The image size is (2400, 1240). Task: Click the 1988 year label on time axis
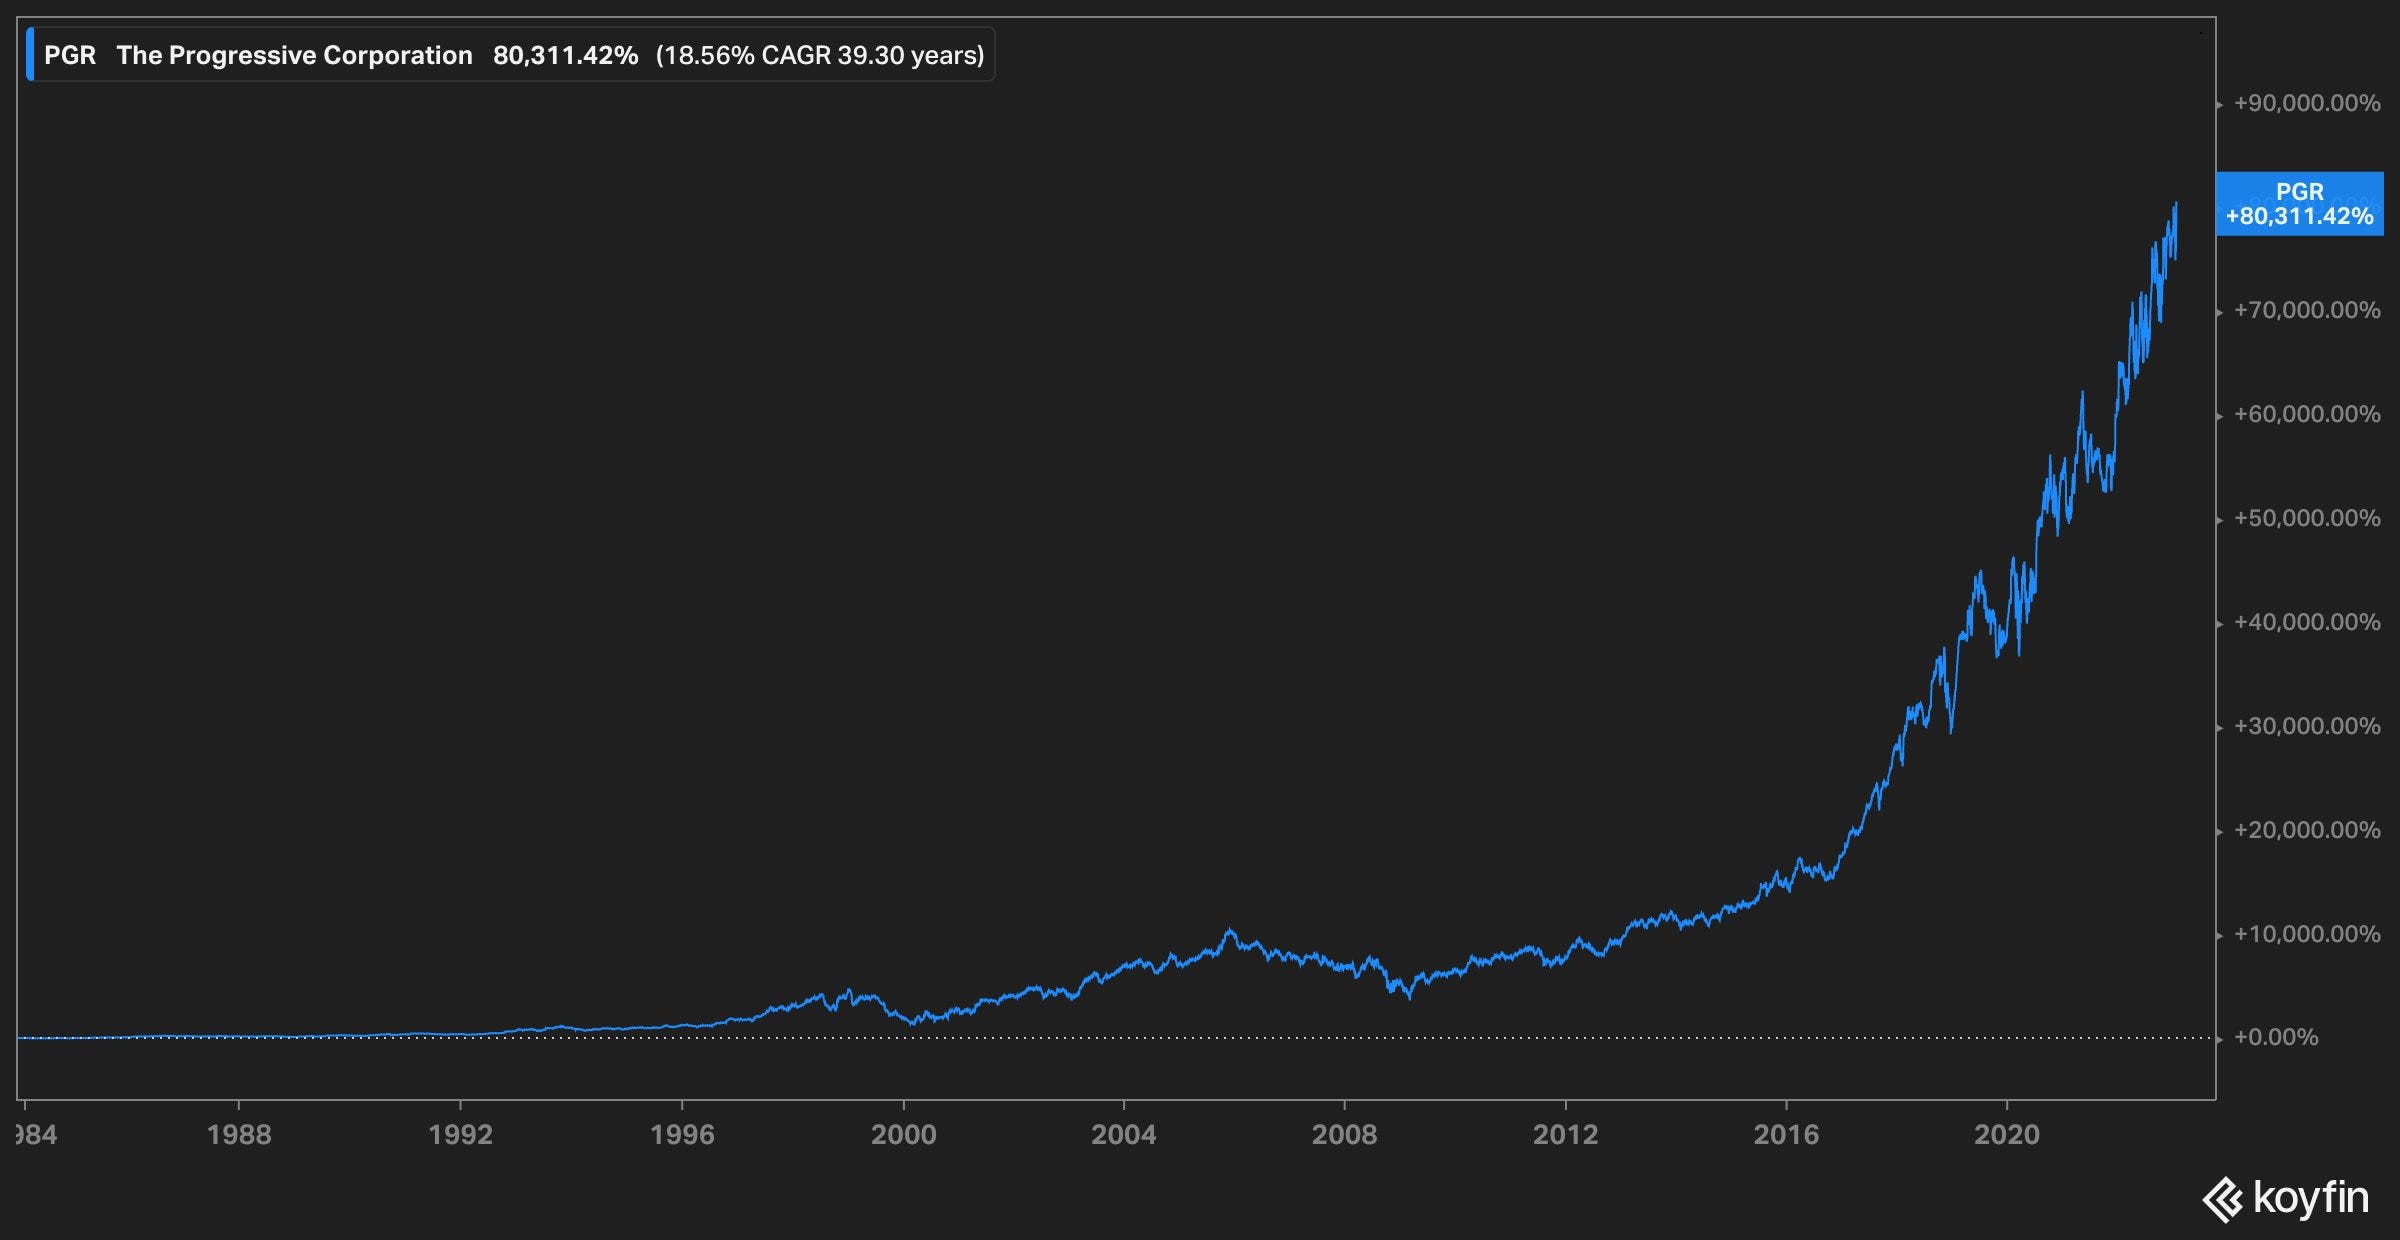click(x=239, y=1134)
